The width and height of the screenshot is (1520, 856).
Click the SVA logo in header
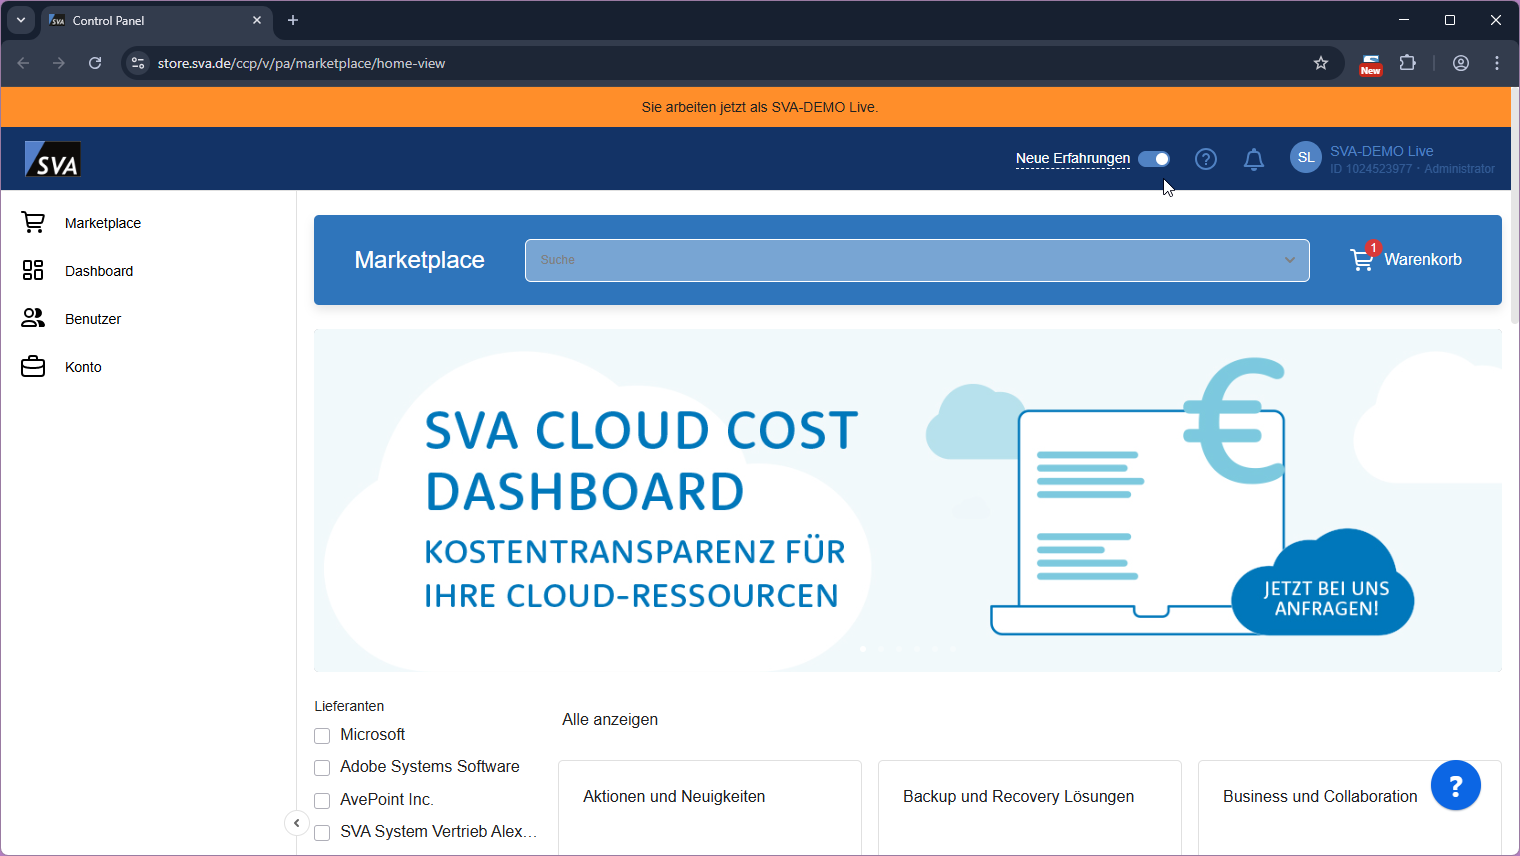pyautogui.click(x=53, y=159)
